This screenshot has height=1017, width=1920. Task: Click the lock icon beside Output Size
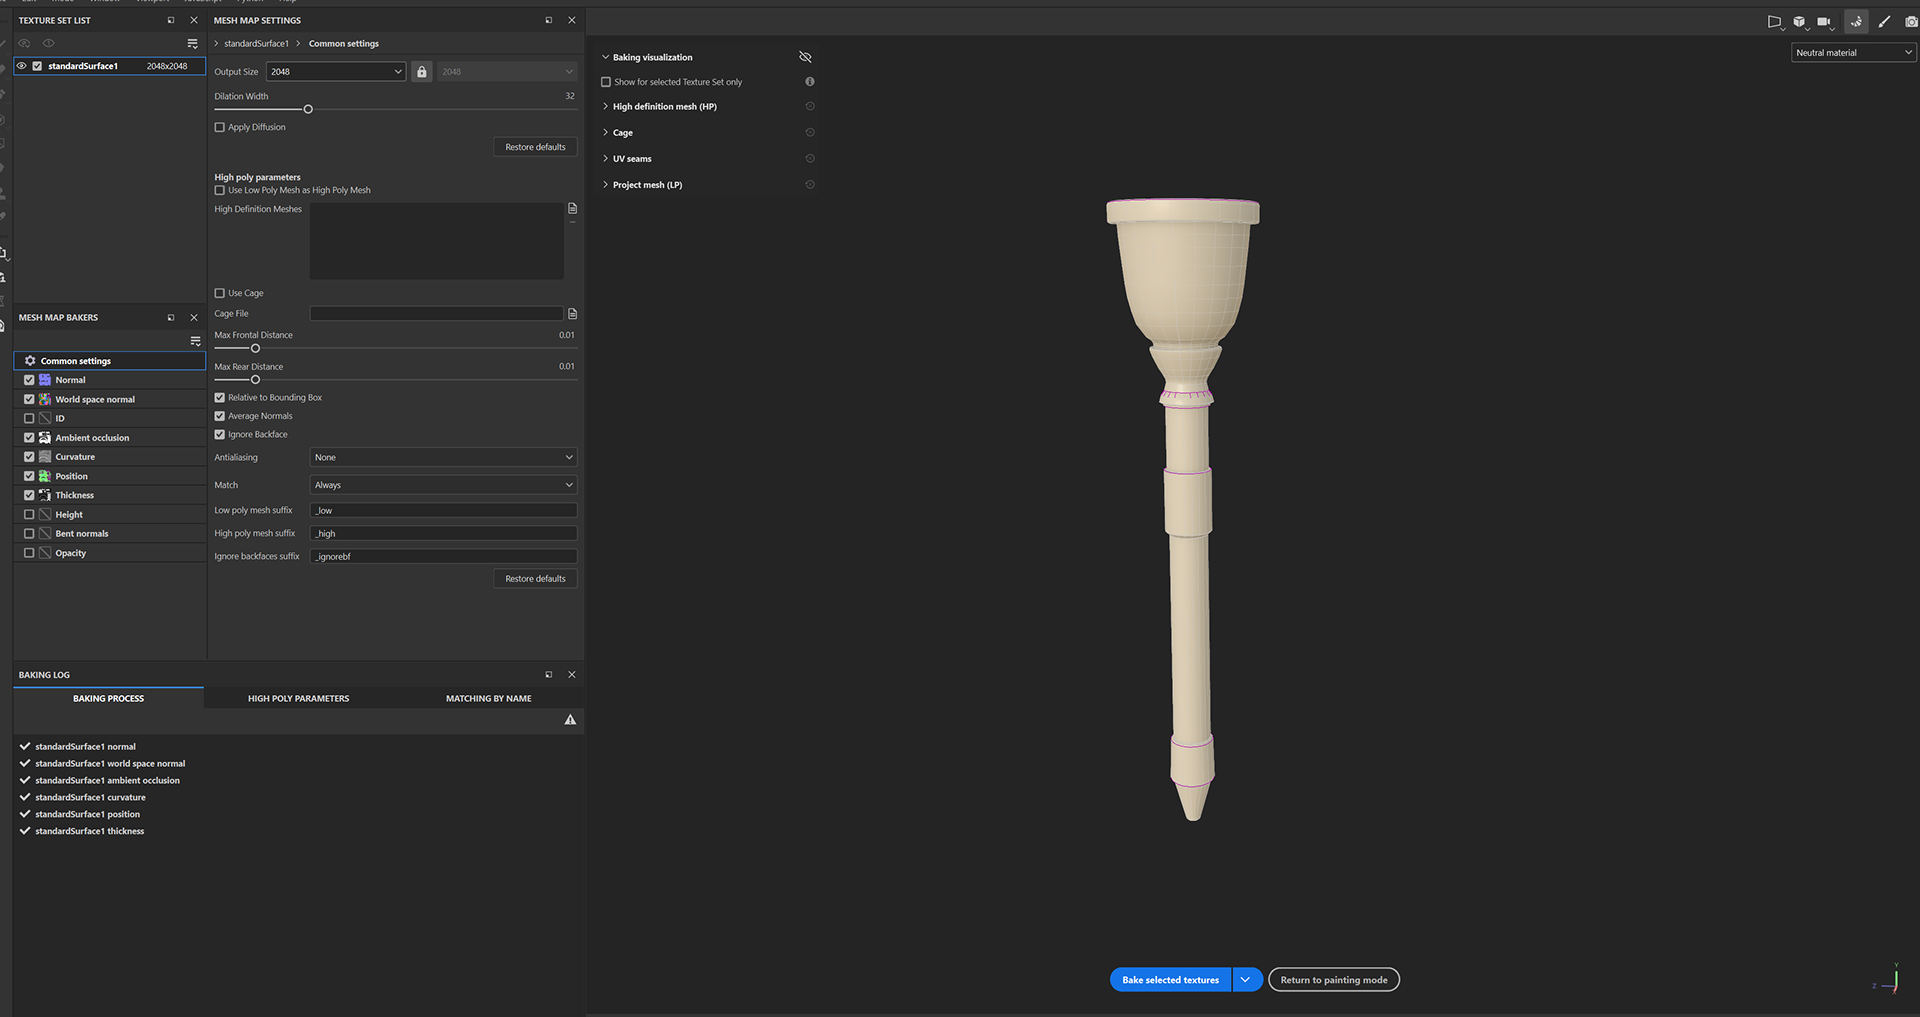pos(422,72)
